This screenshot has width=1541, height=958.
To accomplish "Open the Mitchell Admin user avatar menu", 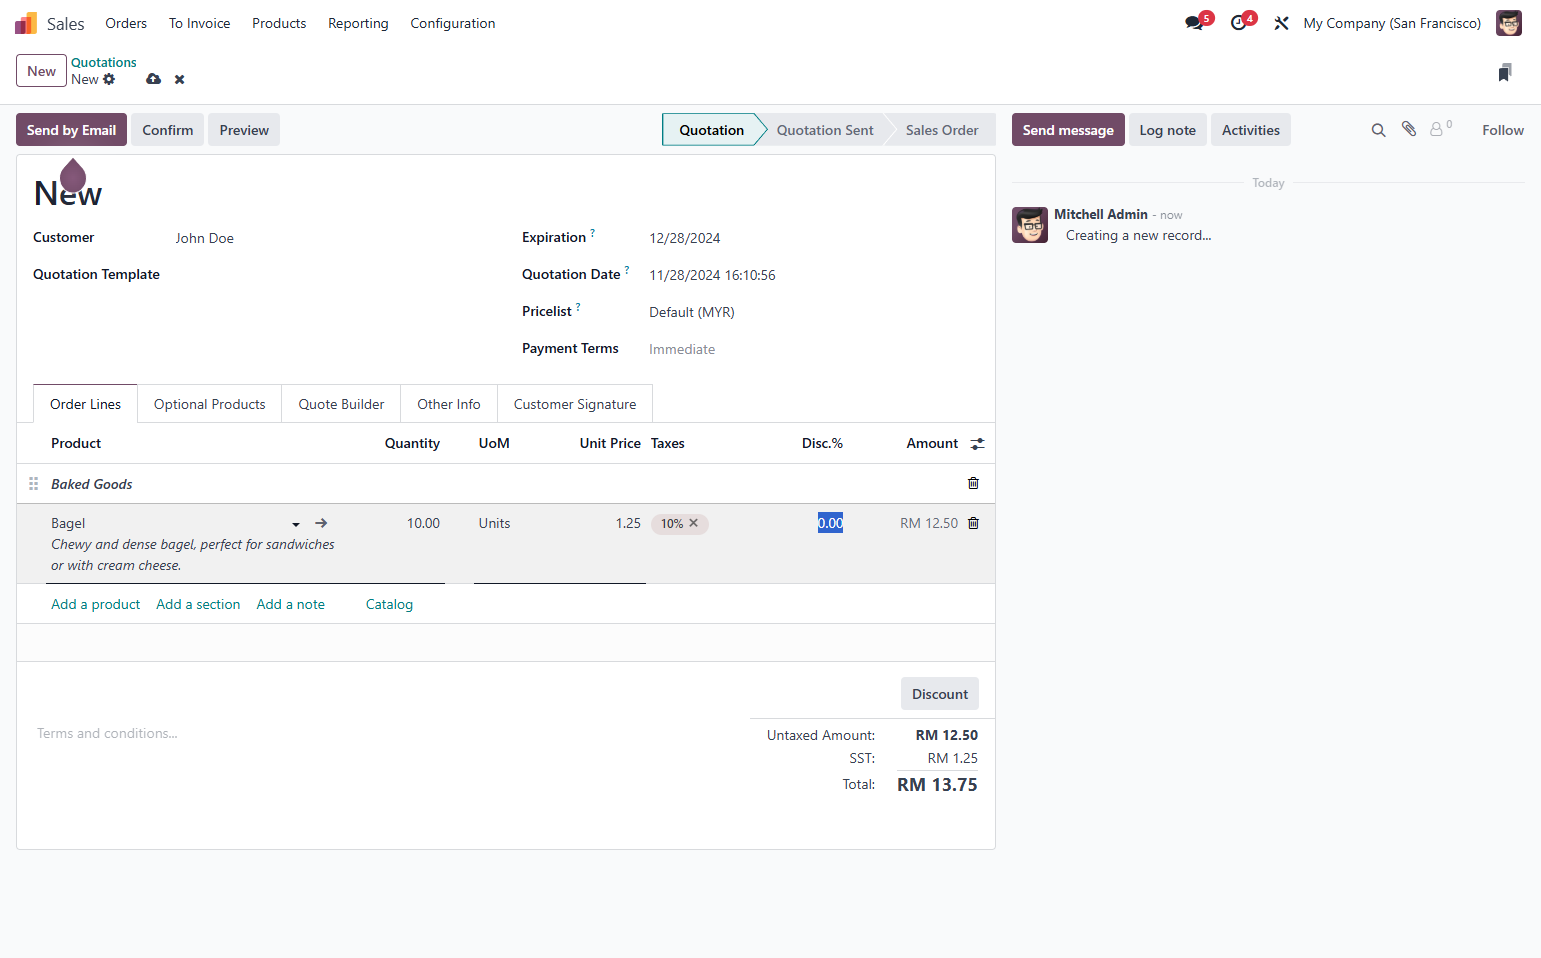I will [1508, 23].
